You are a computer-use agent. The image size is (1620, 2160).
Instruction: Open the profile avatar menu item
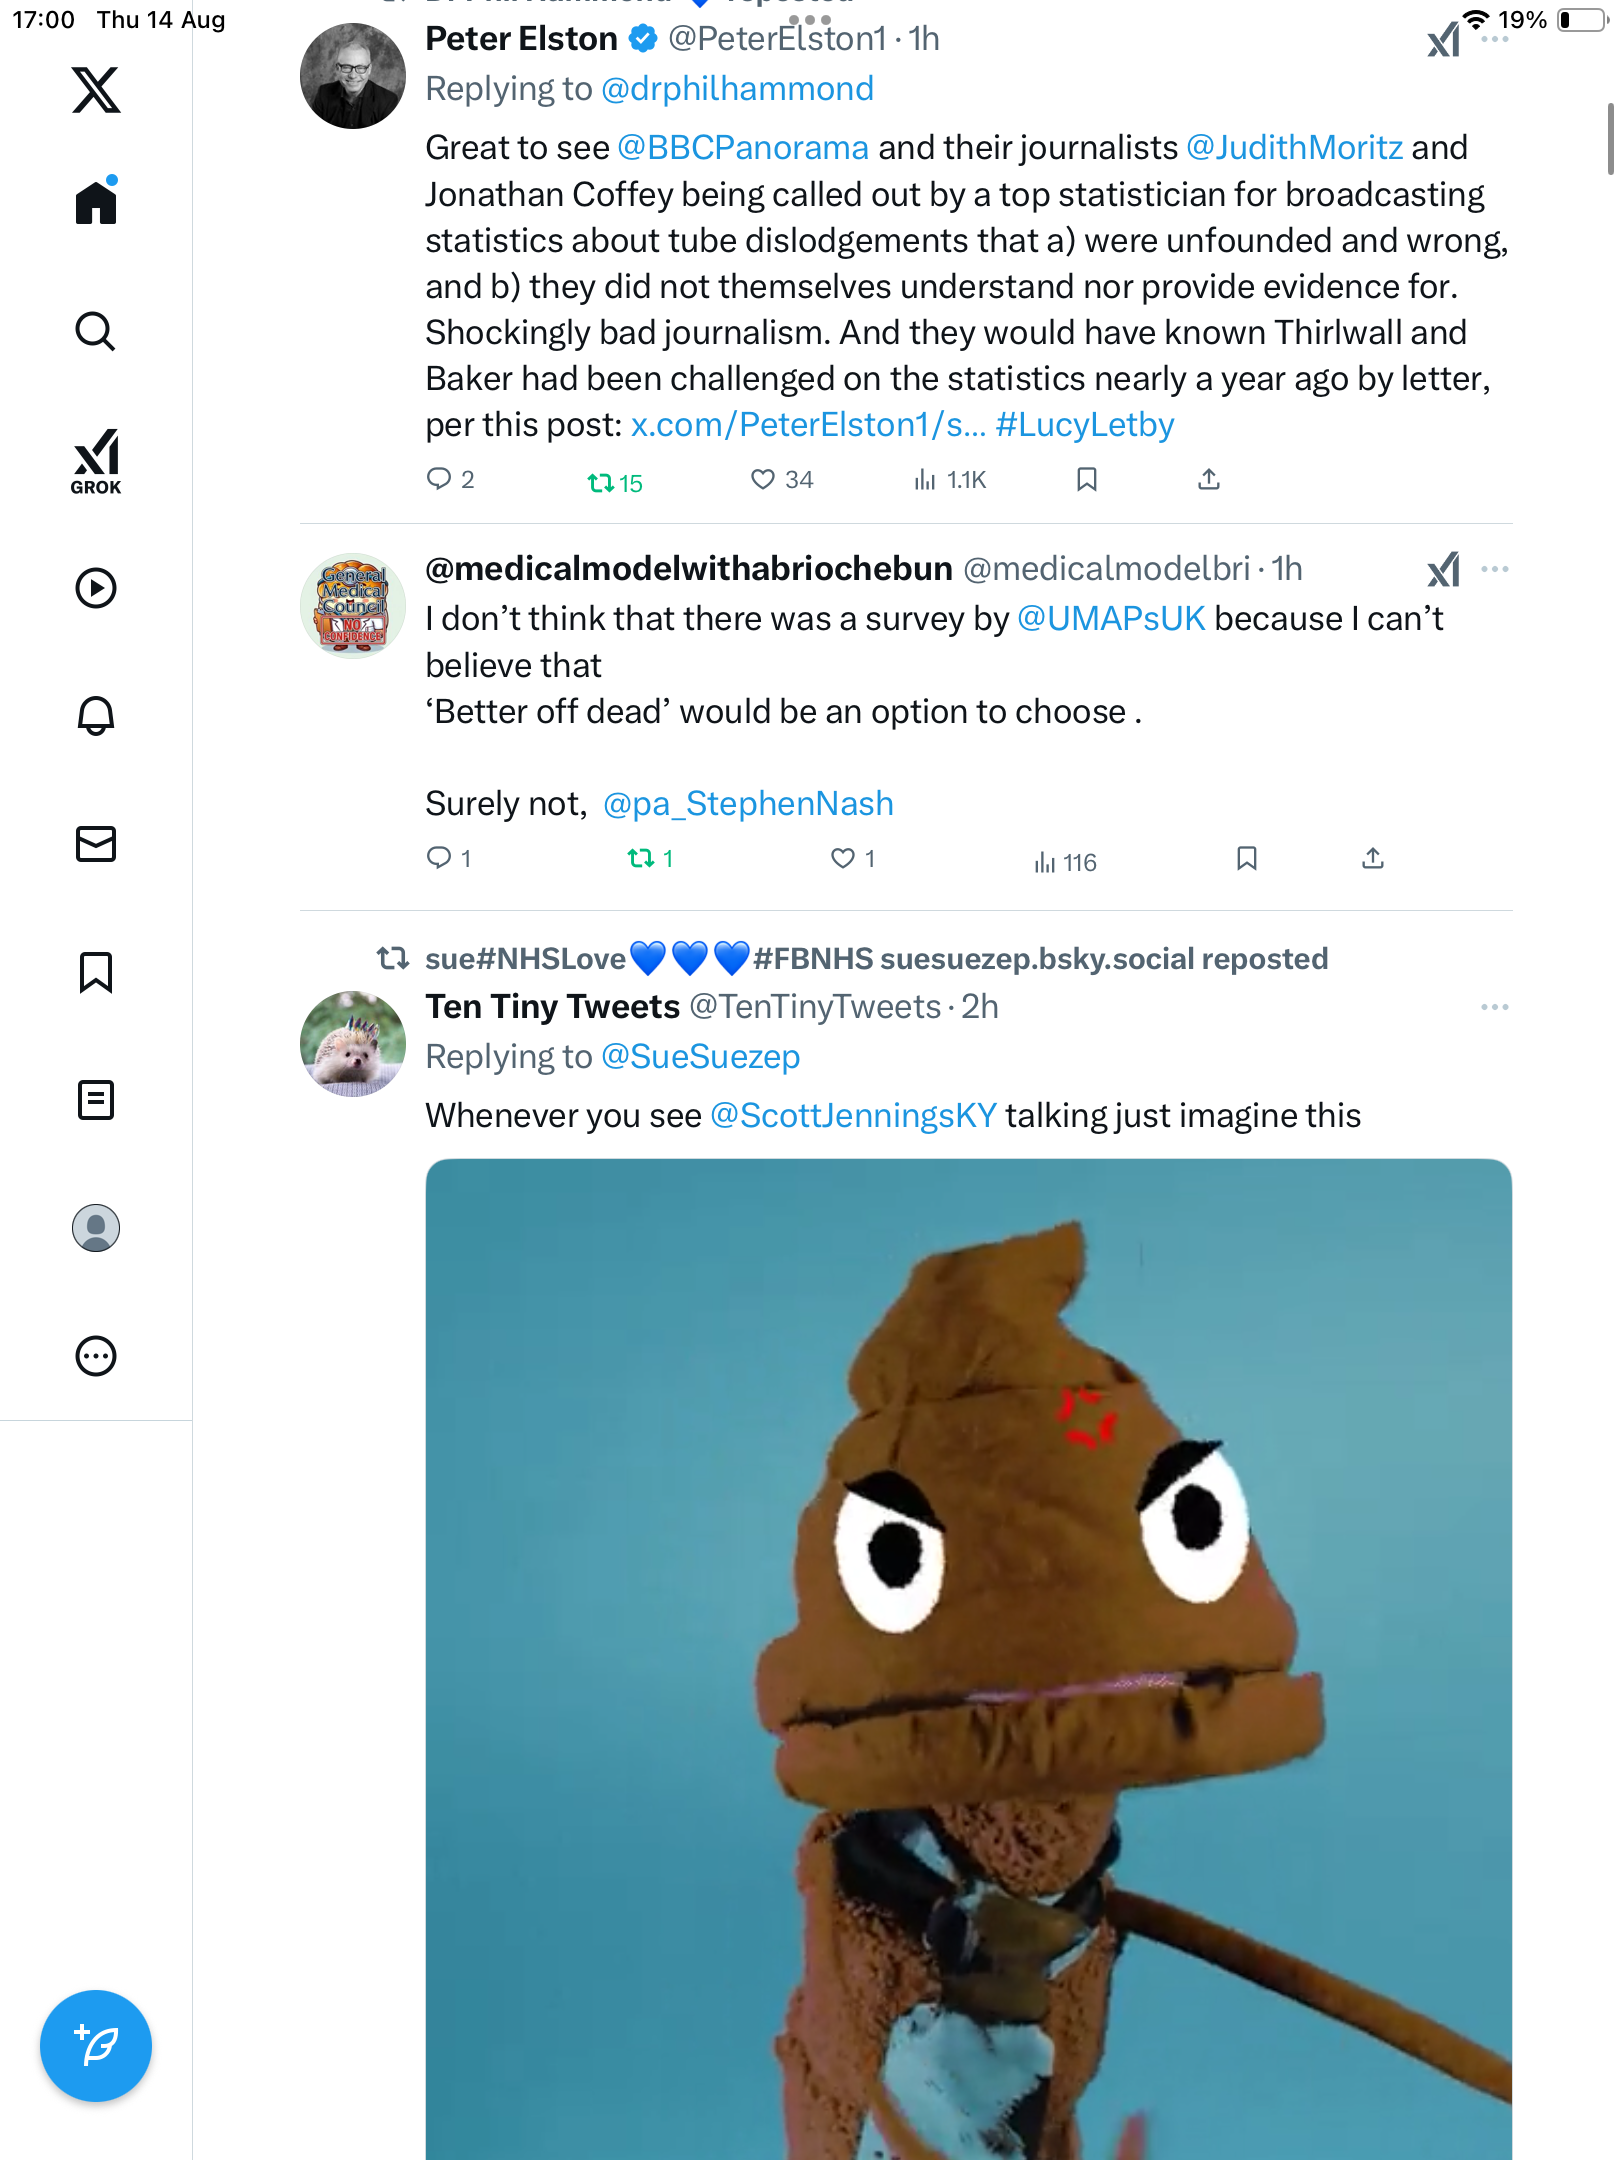96,1228
